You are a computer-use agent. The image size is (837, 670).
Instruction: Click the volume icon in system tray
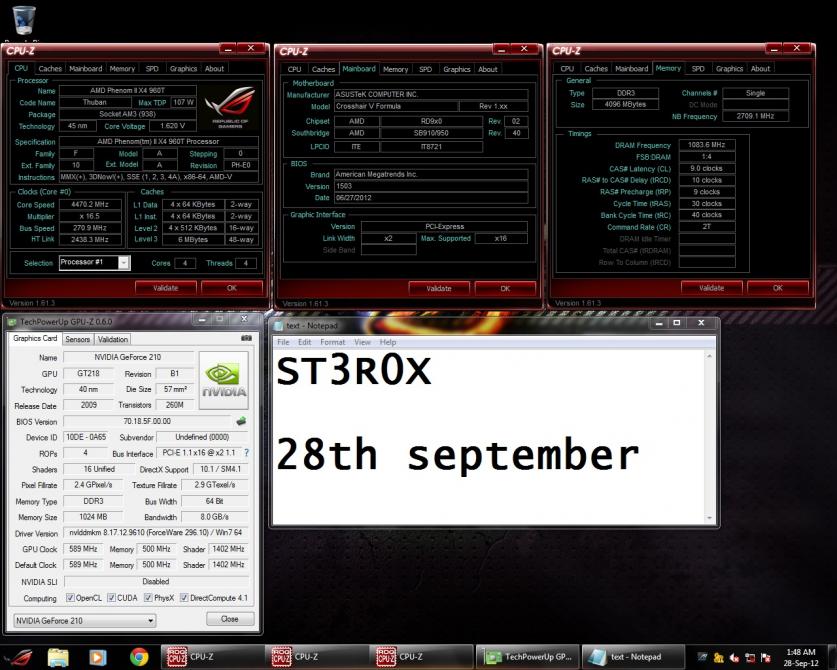tap(735, 658)
